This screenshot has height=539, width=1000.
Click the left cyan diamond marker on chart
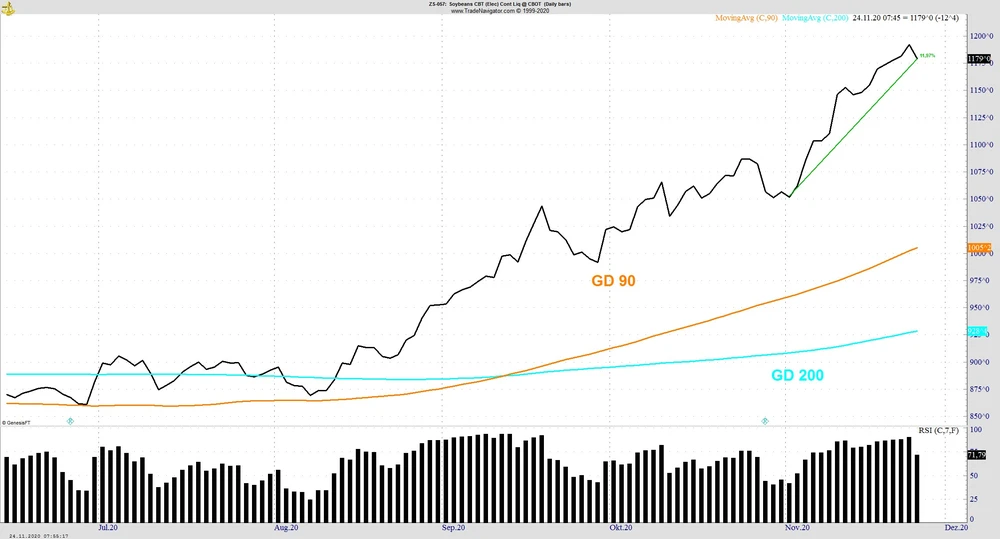[70, 422]
